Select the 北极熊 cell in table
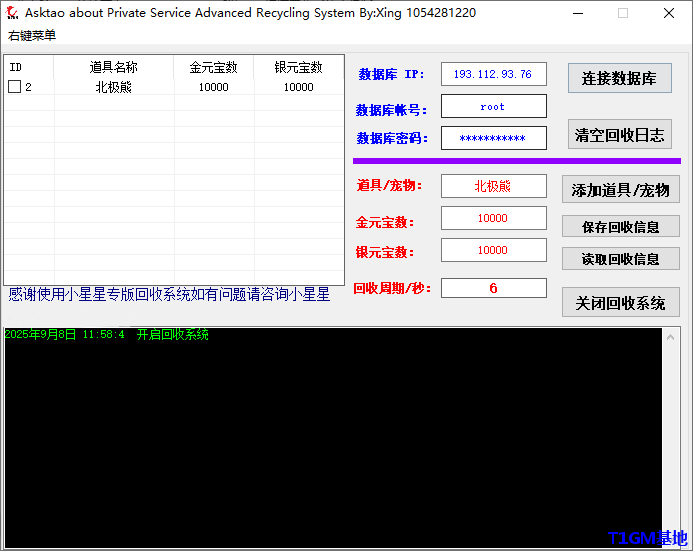 point(114,87)
